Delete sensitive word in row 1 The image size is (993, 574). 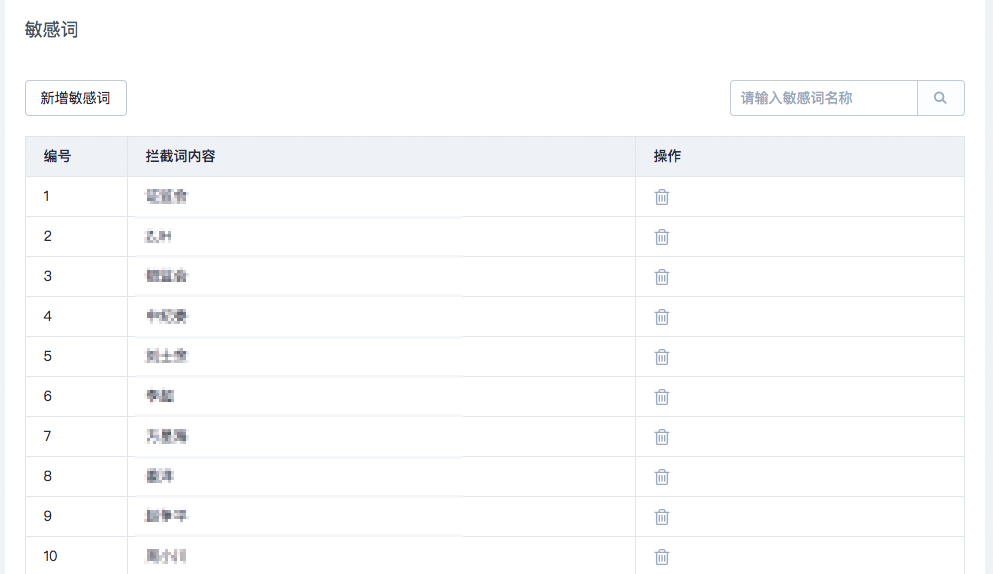click(x=661, y=197)
